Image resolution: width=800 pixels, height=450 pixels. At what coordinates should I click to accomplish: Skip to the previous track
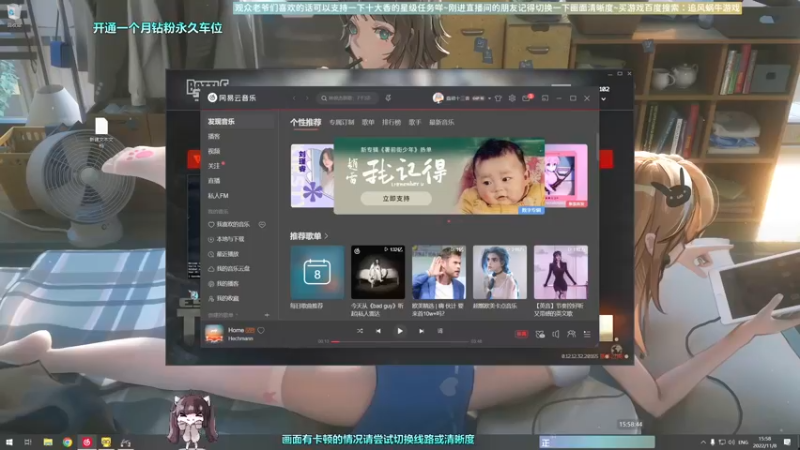click(x=378, y=331)
